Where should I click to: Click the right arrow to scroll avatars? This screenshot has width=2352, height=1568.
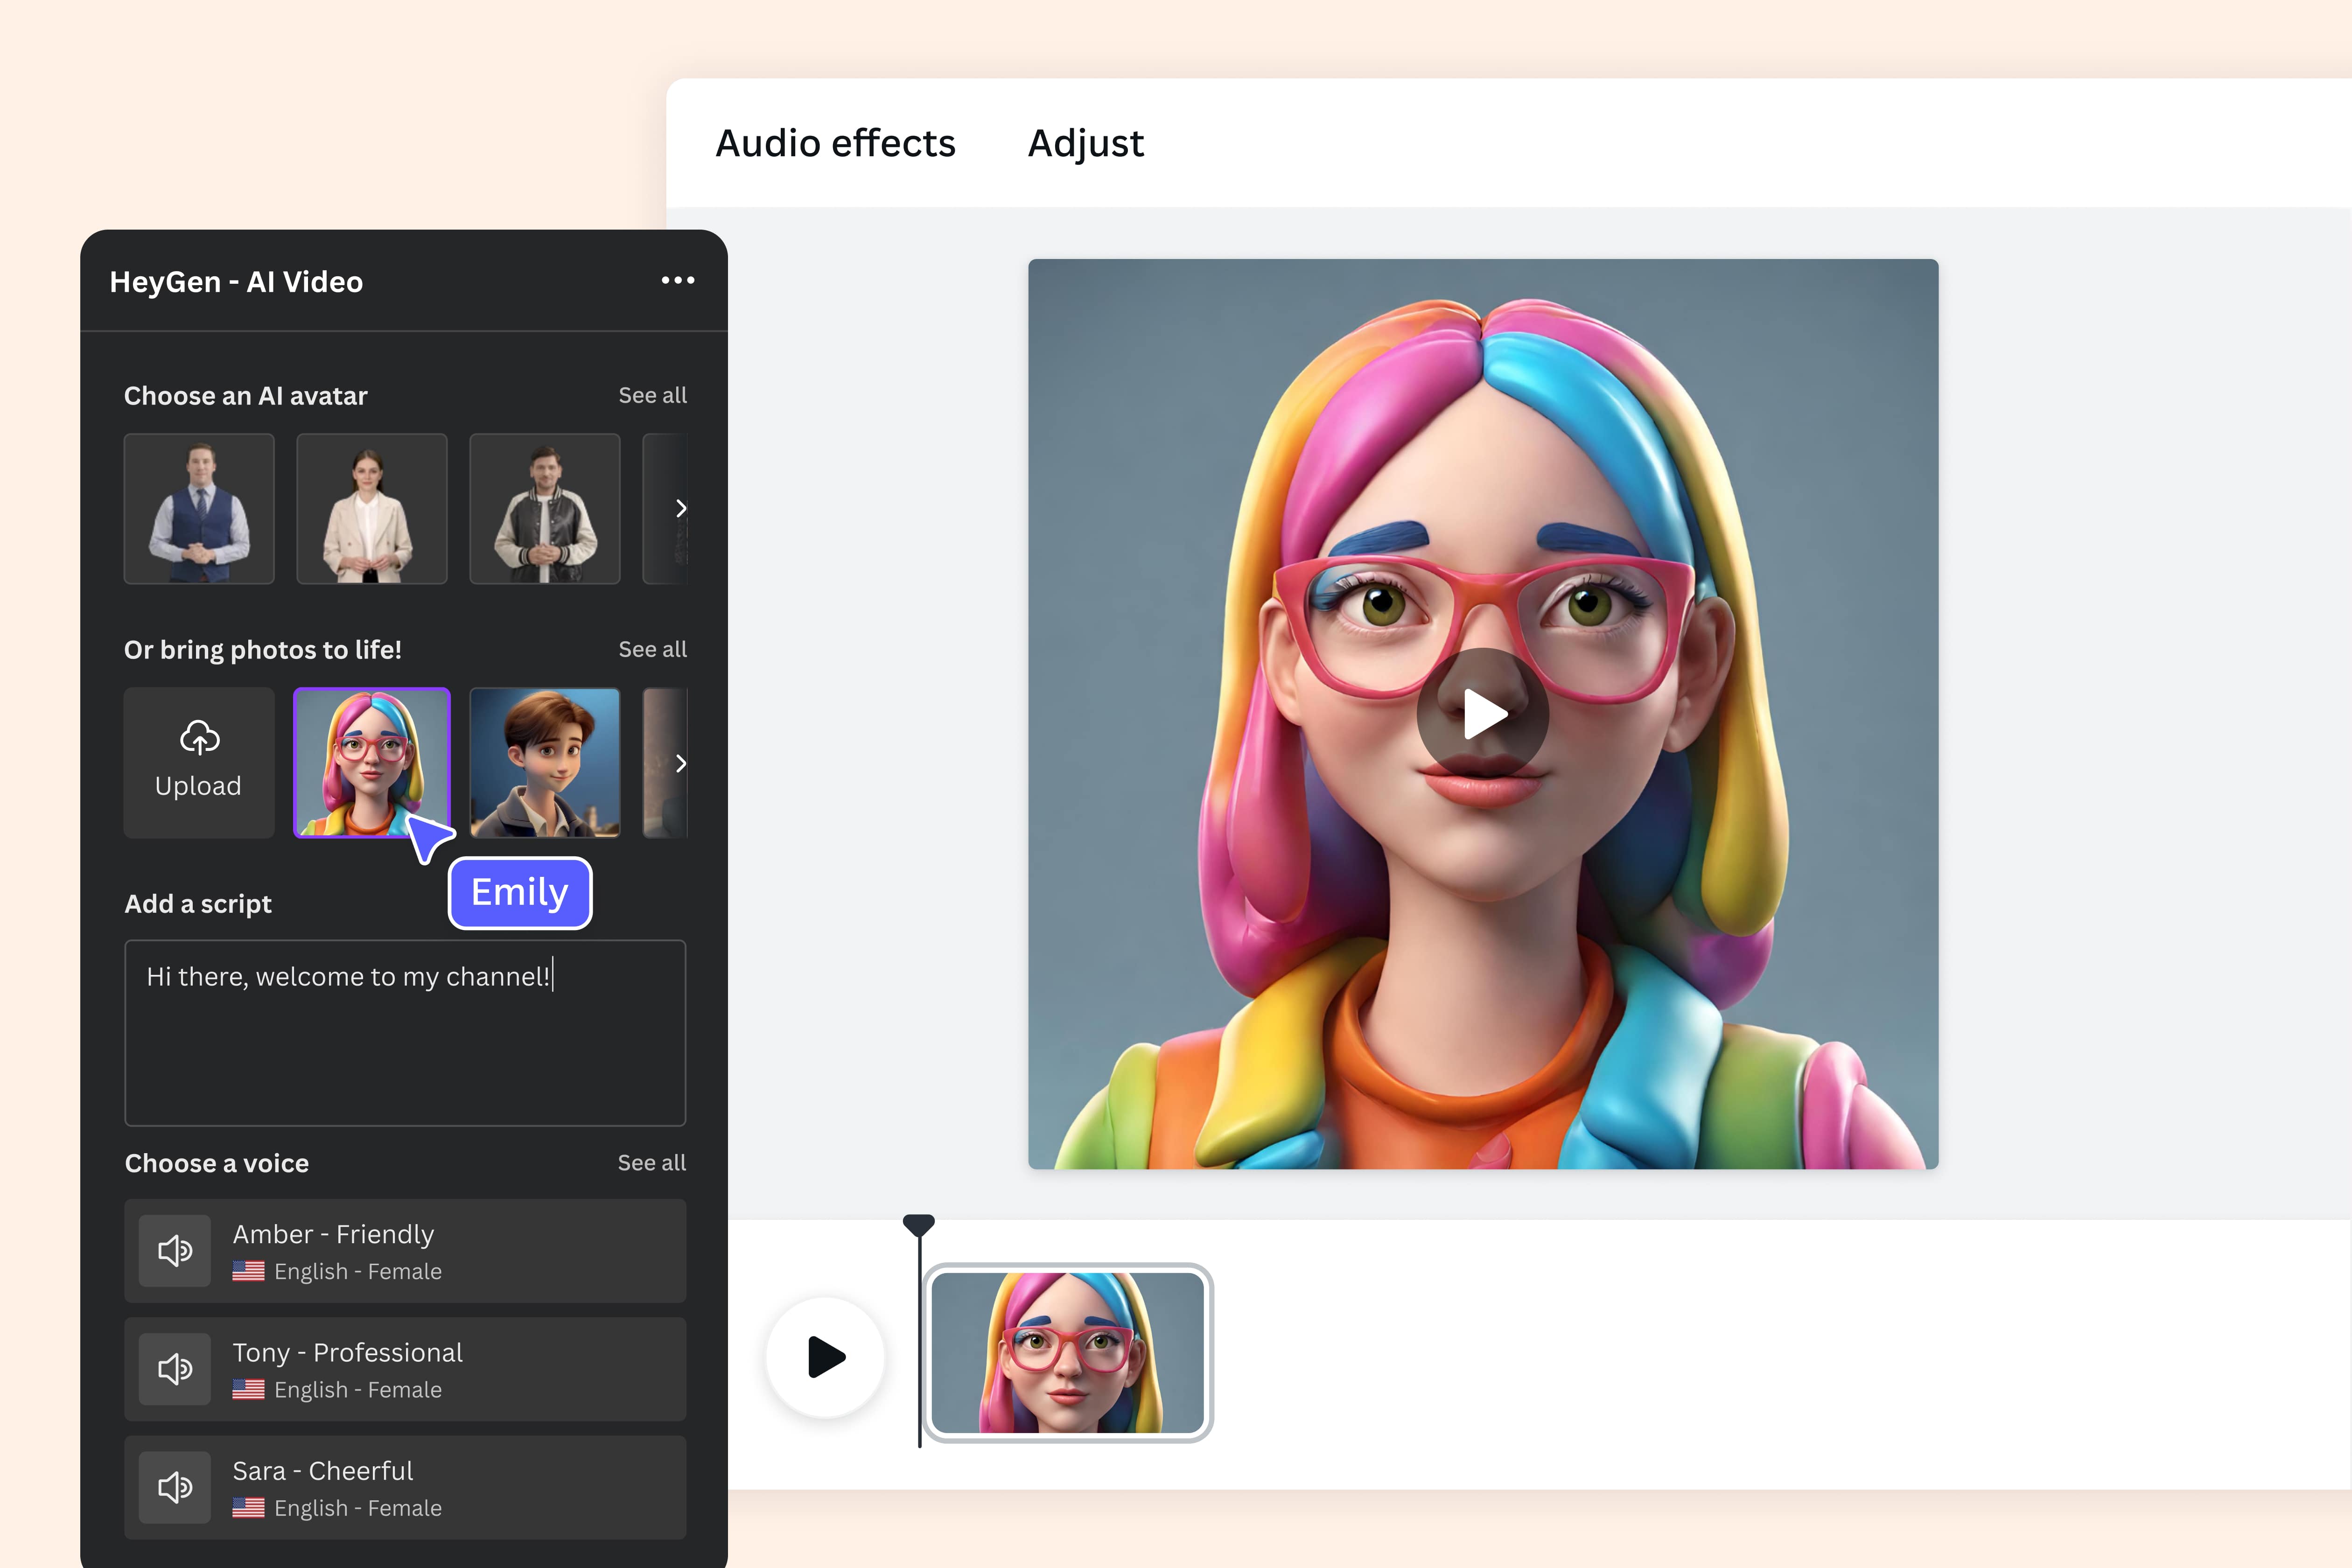click(x=681, y=508)
